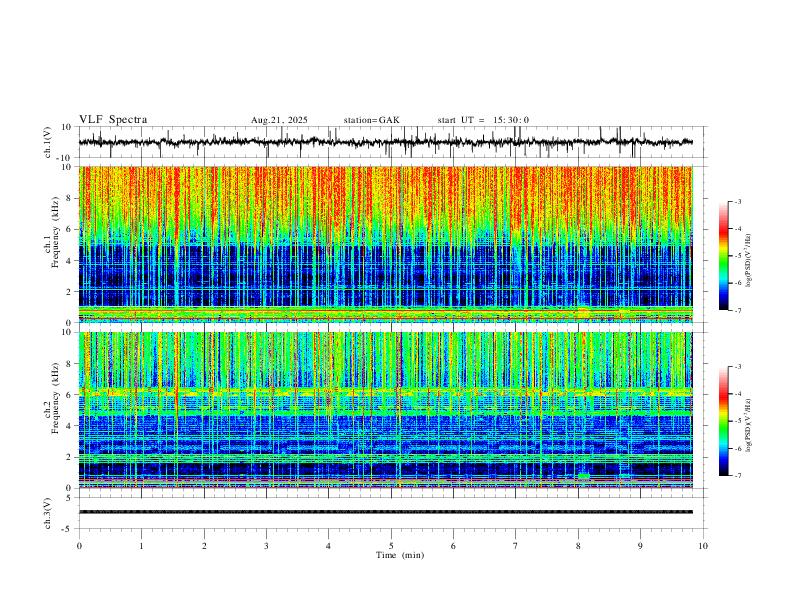Viewport: 792px width, 612px height.
Task: Click the lower ch.2 PSD colorbar
Action: [x=724, y=421]
